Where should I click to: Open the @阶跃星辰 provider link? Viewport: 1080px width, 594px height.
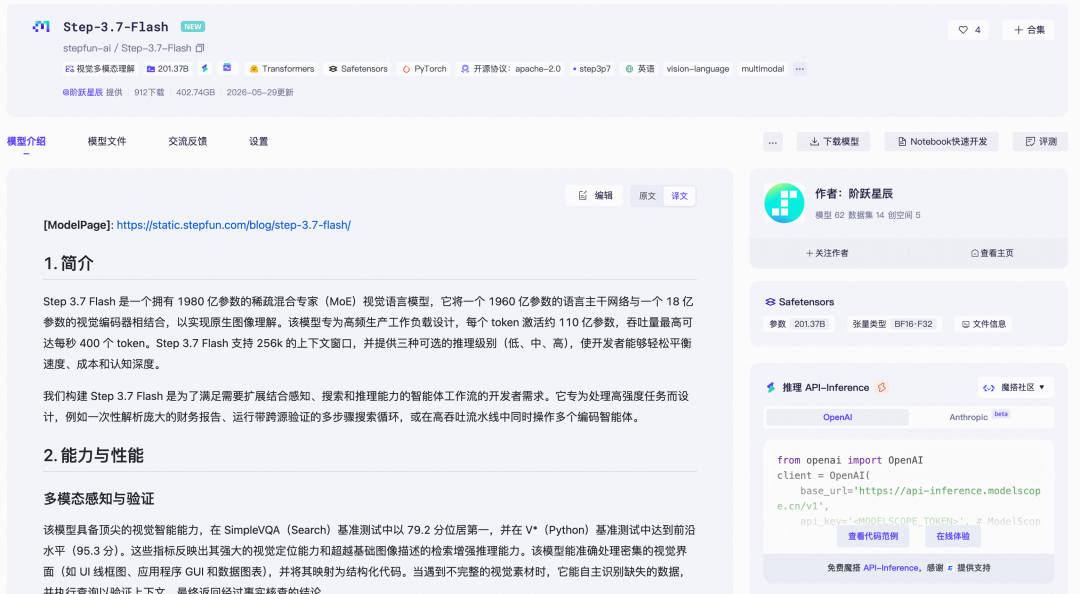[x=83, y=92]
